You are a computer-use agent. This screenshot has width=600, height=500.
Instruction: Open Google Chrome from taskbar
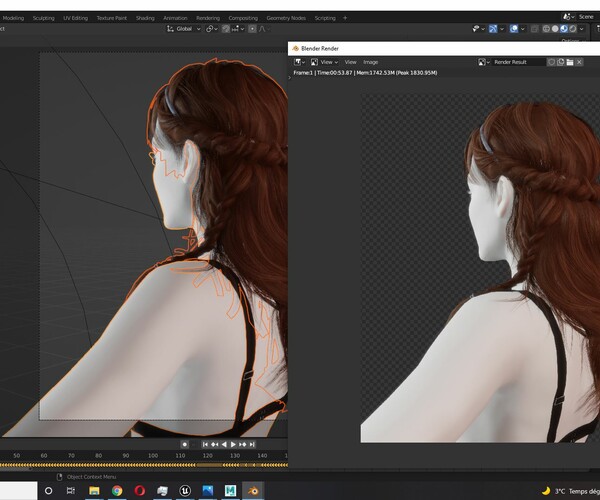click(117, 491)
